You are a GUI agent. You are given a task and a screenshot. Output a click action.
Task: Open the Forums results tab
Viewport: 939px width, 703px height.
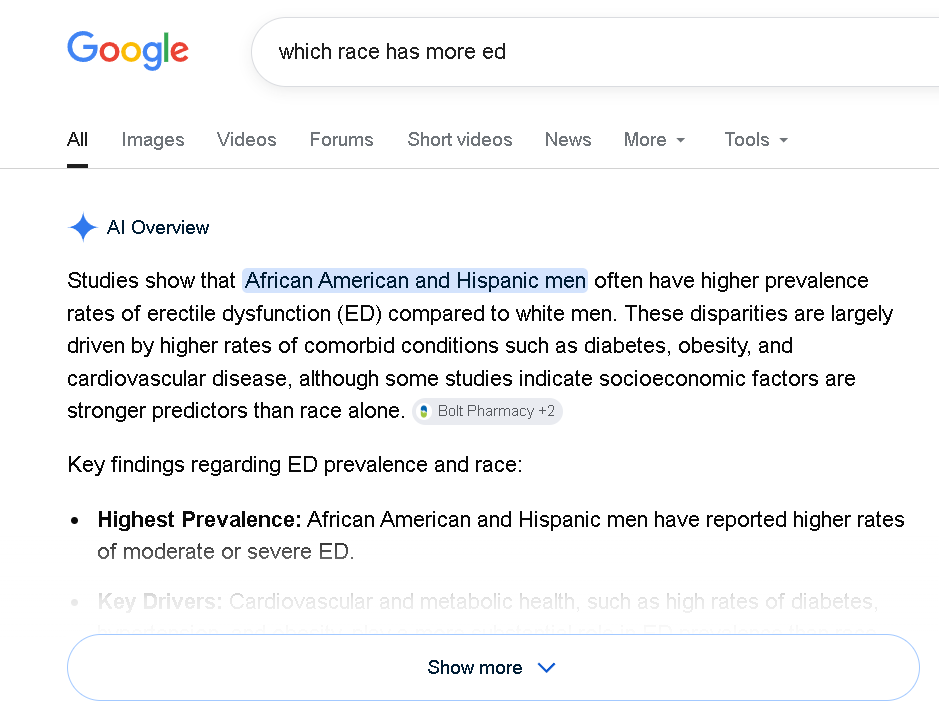[x=341, y=140]
